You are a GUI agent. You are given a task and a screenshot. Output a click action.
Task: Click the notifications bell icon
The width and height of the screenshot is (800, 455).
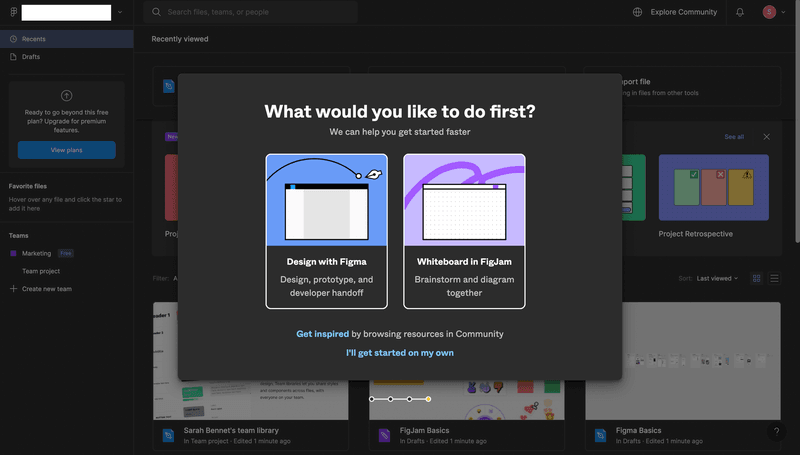point(740,12)
